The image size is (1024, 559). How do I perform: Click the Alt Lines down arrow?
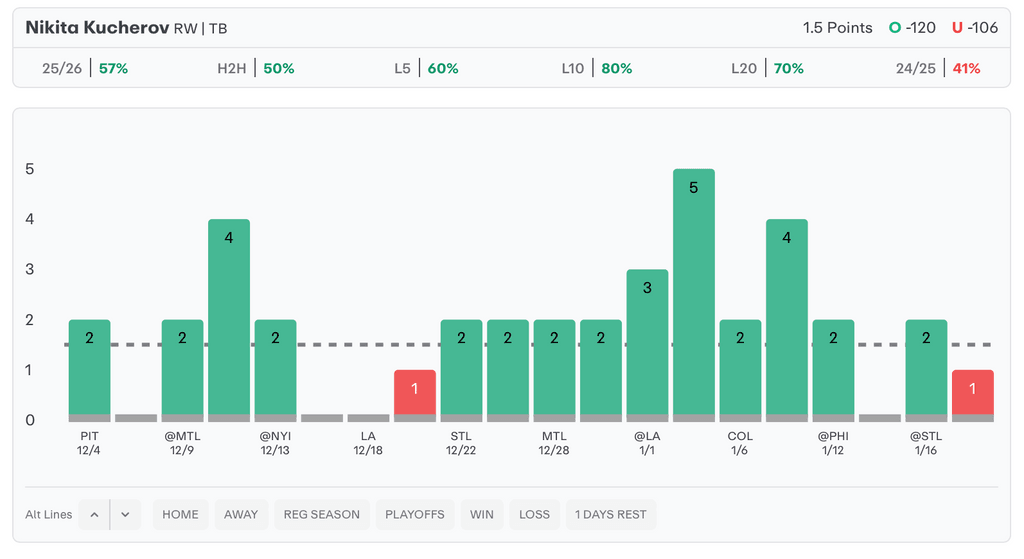[x=125, y=514]
